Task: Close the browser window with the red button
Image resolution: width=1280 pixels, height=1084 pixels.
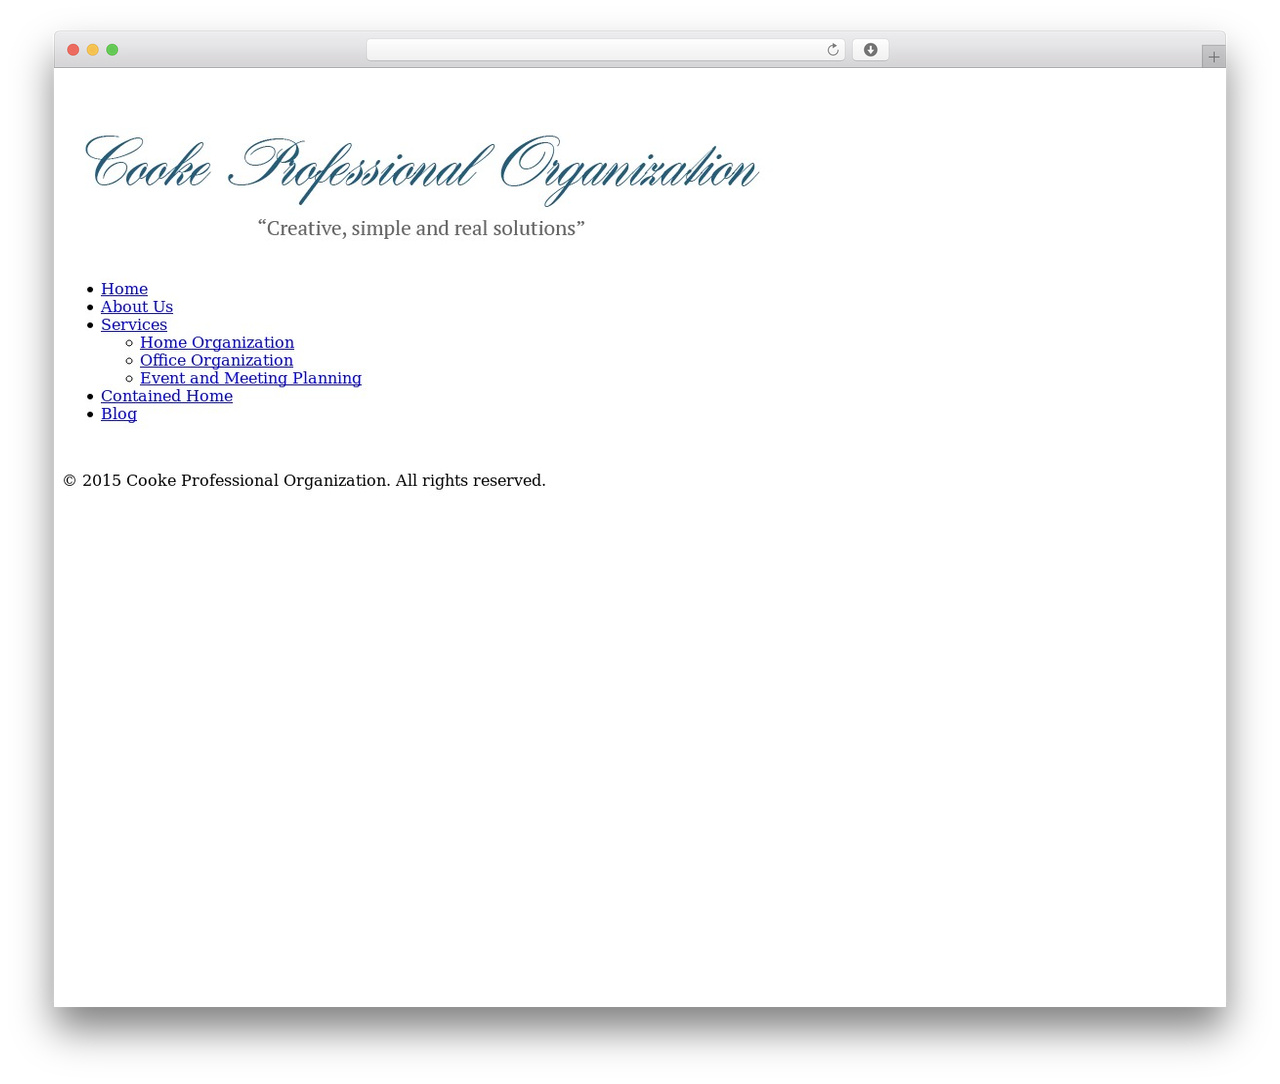Action: tap(73, 50)
